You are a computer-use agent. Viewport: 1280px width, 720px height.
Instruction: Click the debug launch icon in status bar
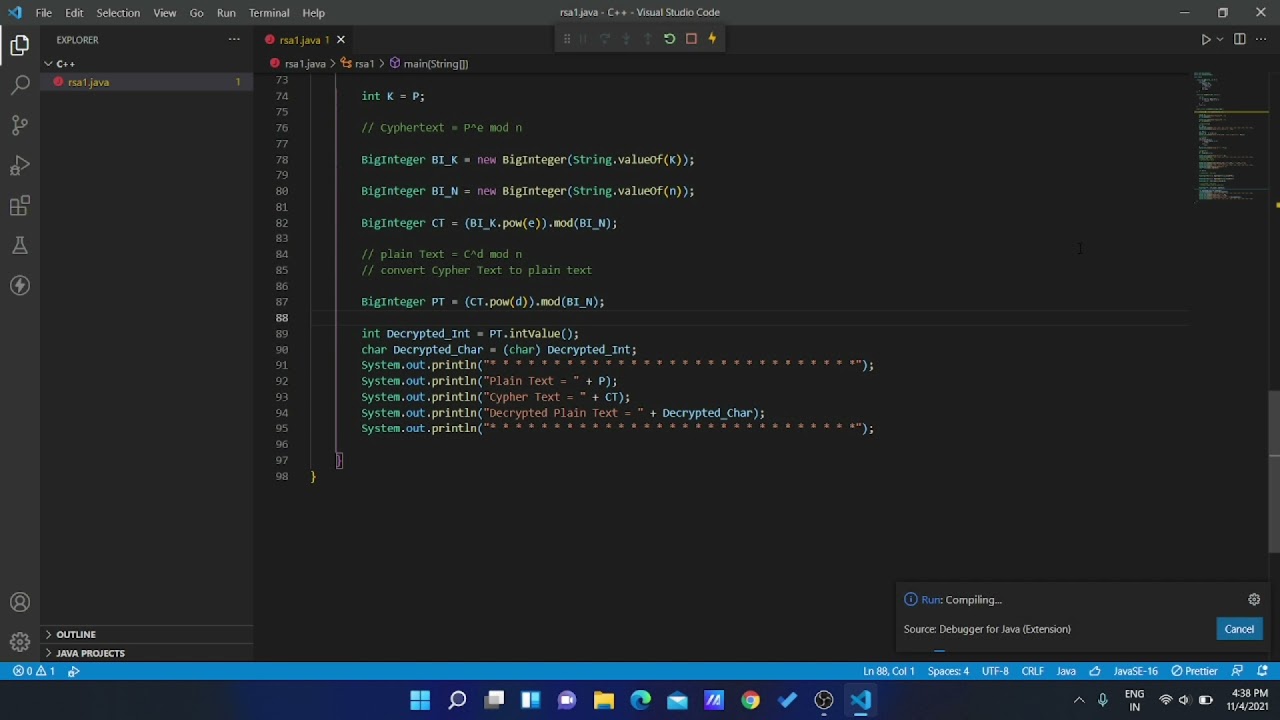74,671
